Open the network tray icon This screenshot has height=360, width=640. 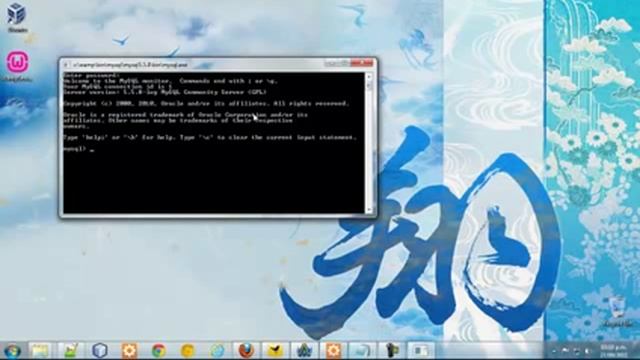click(576, 351)
